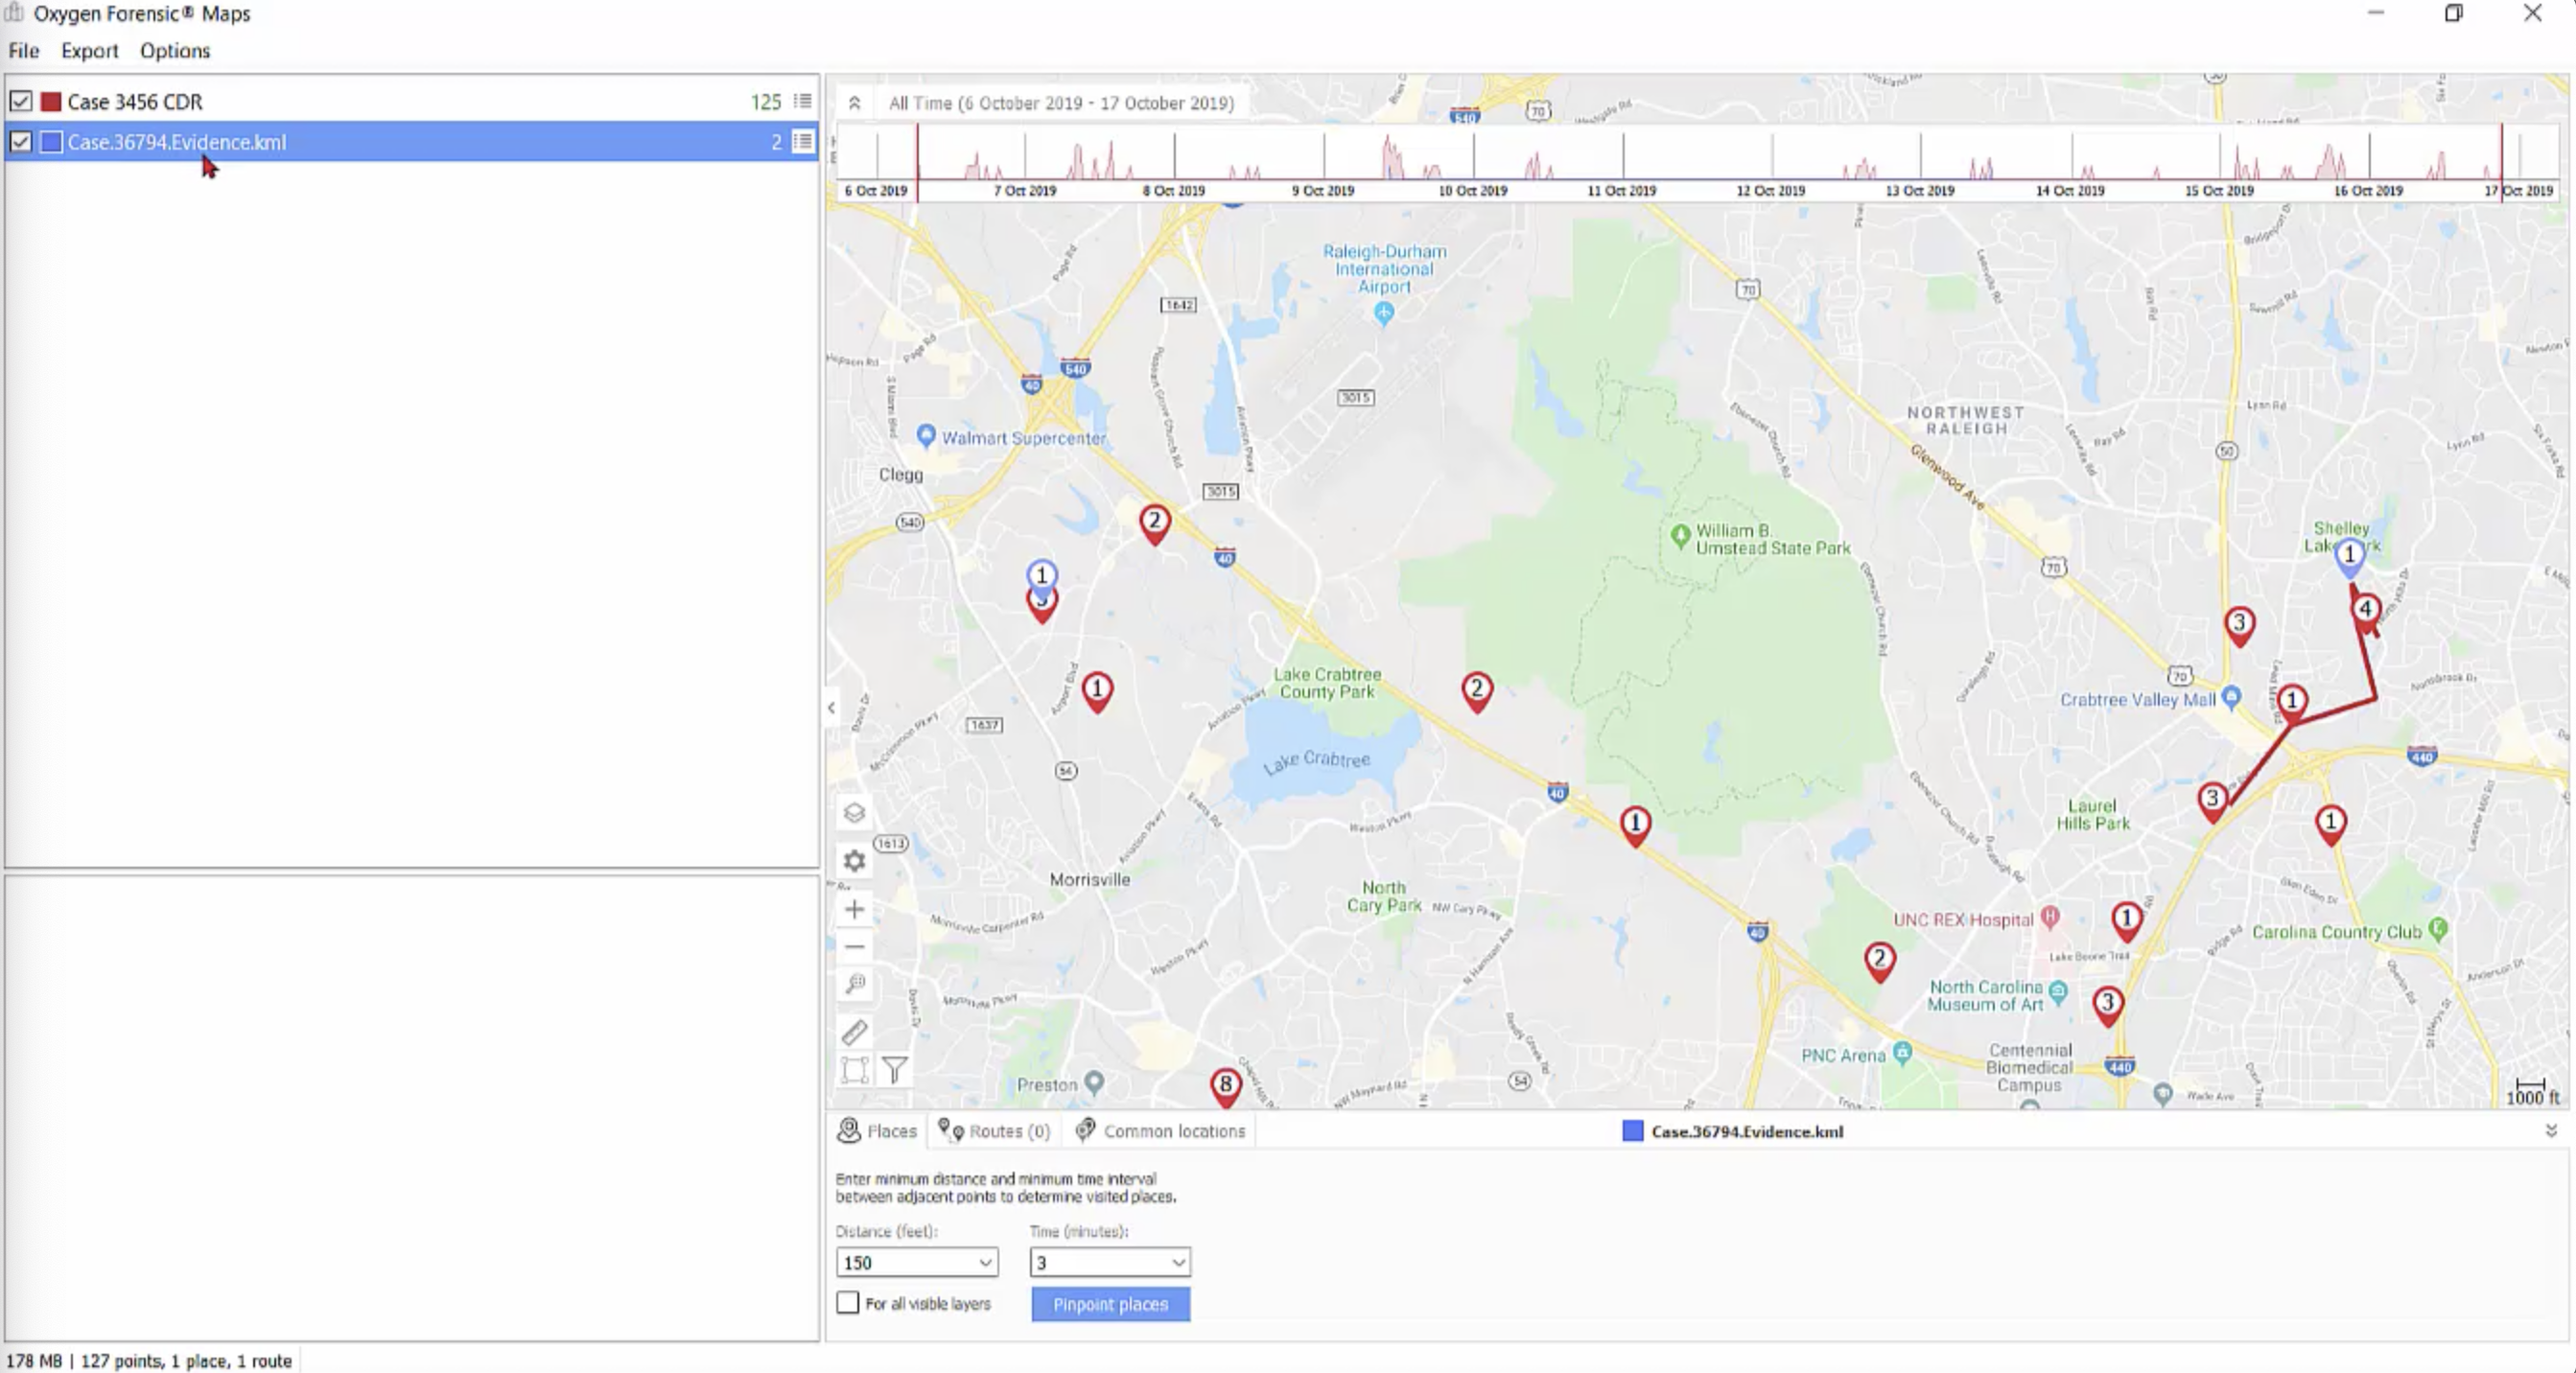2576x1373 pixels.
Task: Click red marker 2 right of Lake Crabtree County Park
Action: (1476, 692)
